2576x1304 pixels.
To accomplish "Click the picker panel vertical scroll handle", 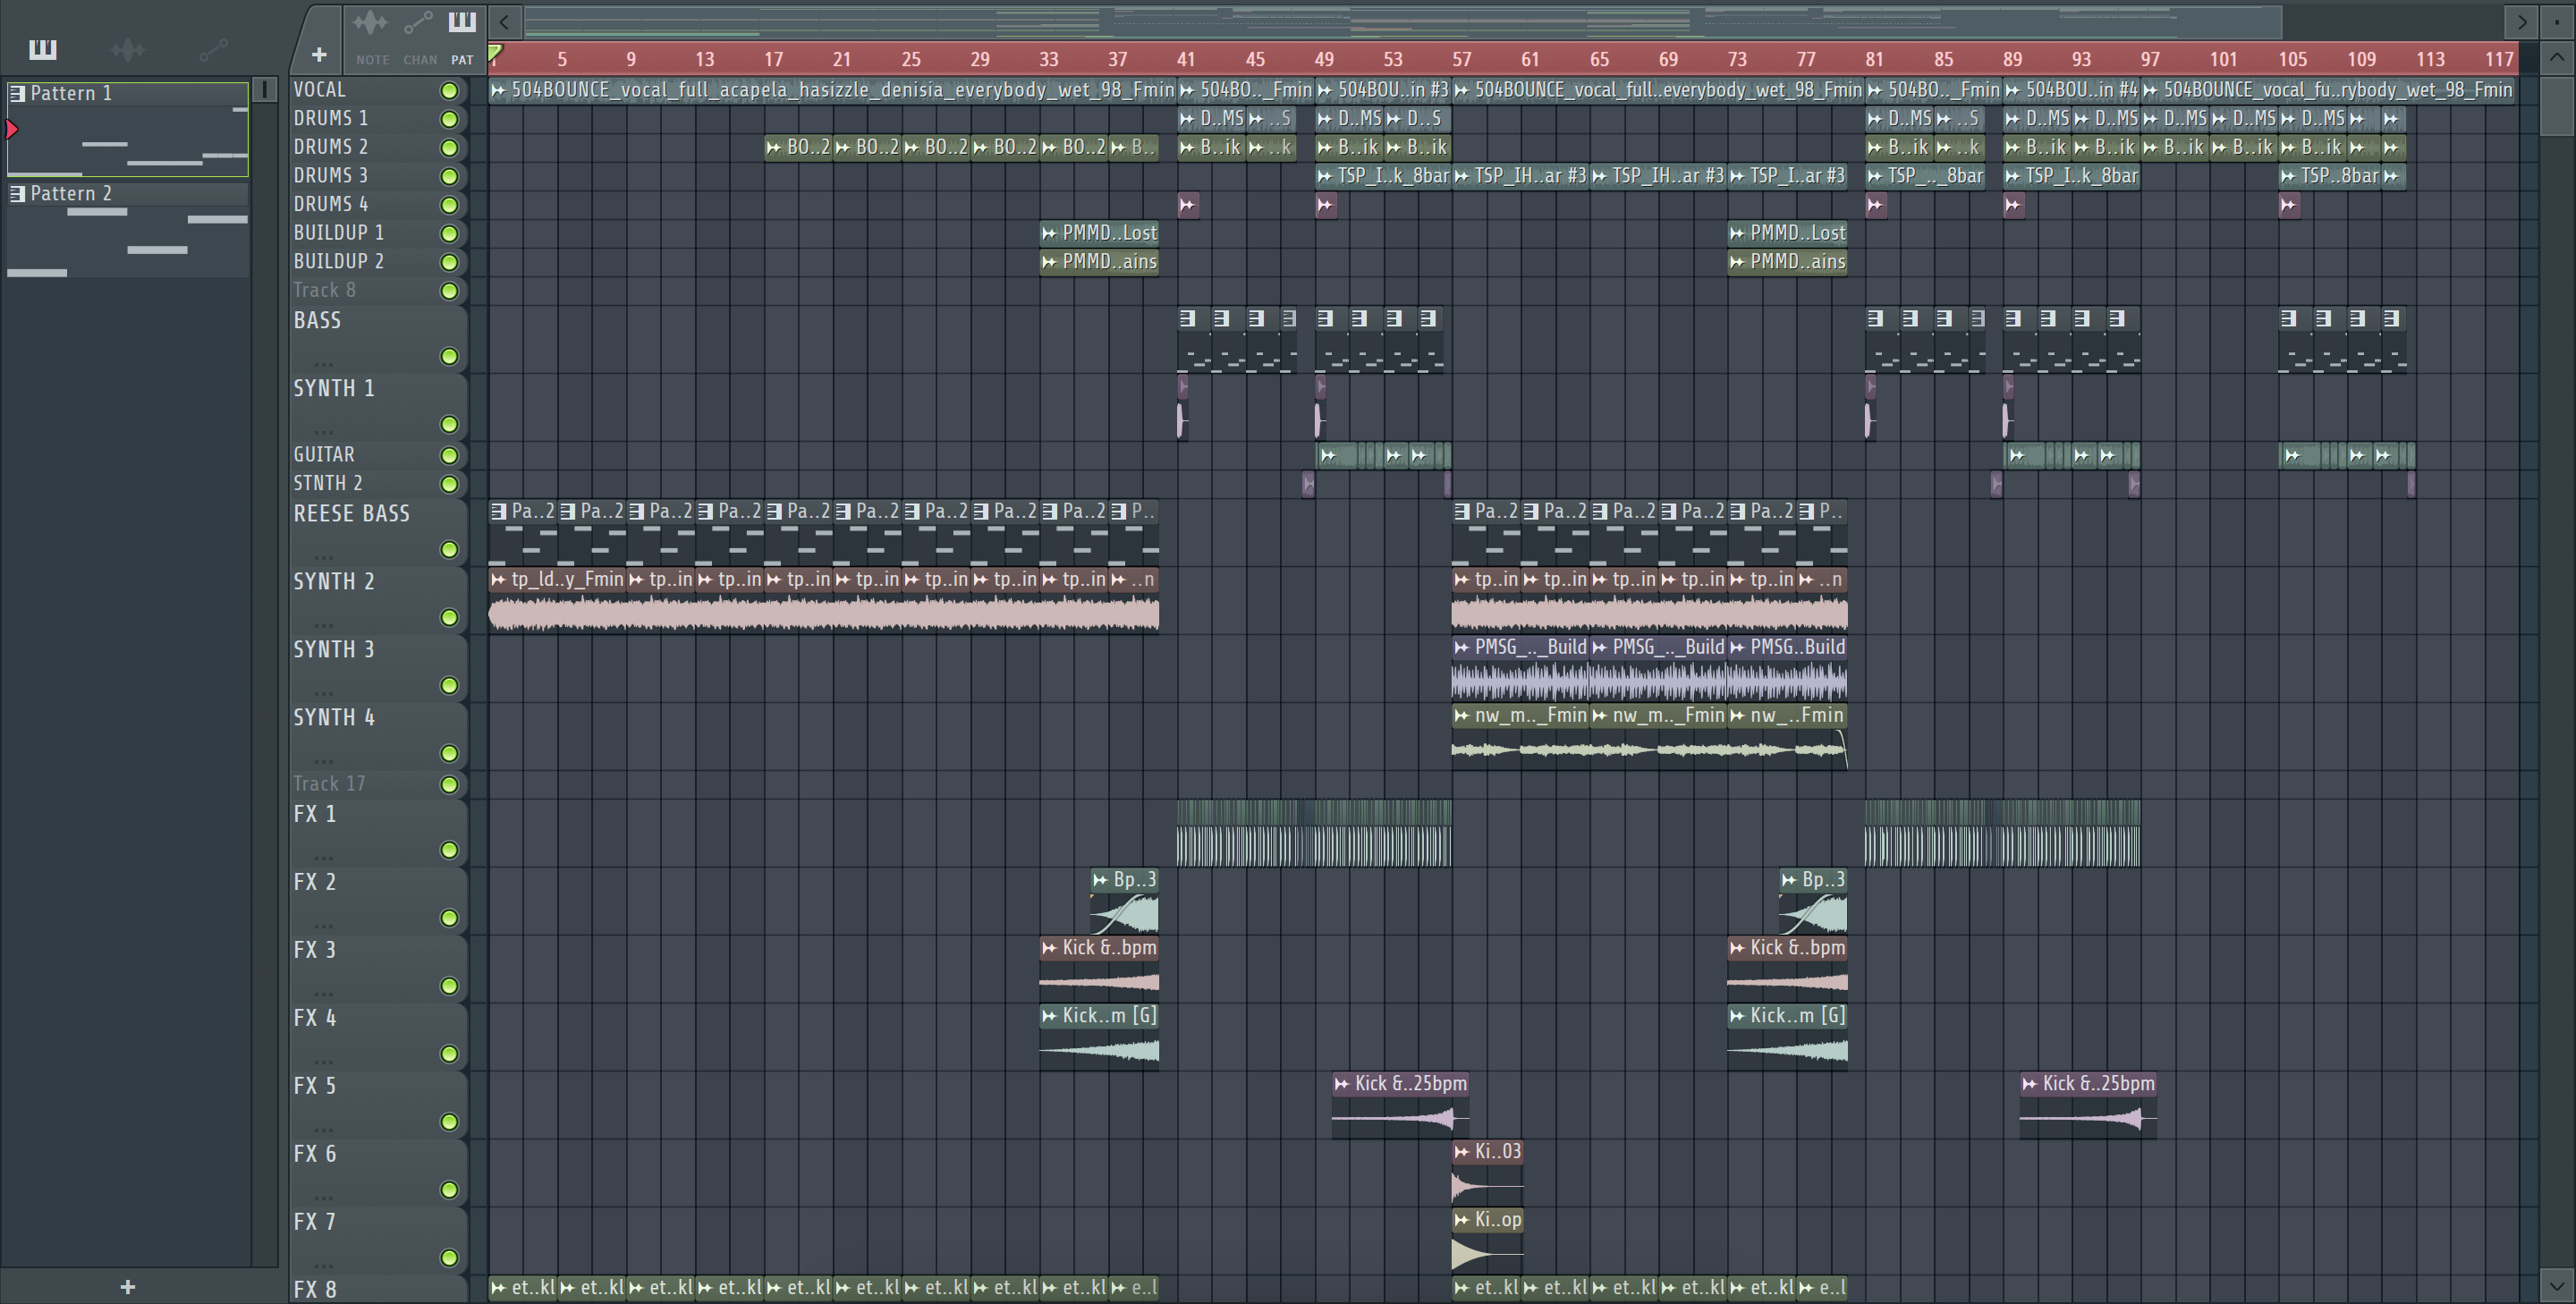I will 264,90.
